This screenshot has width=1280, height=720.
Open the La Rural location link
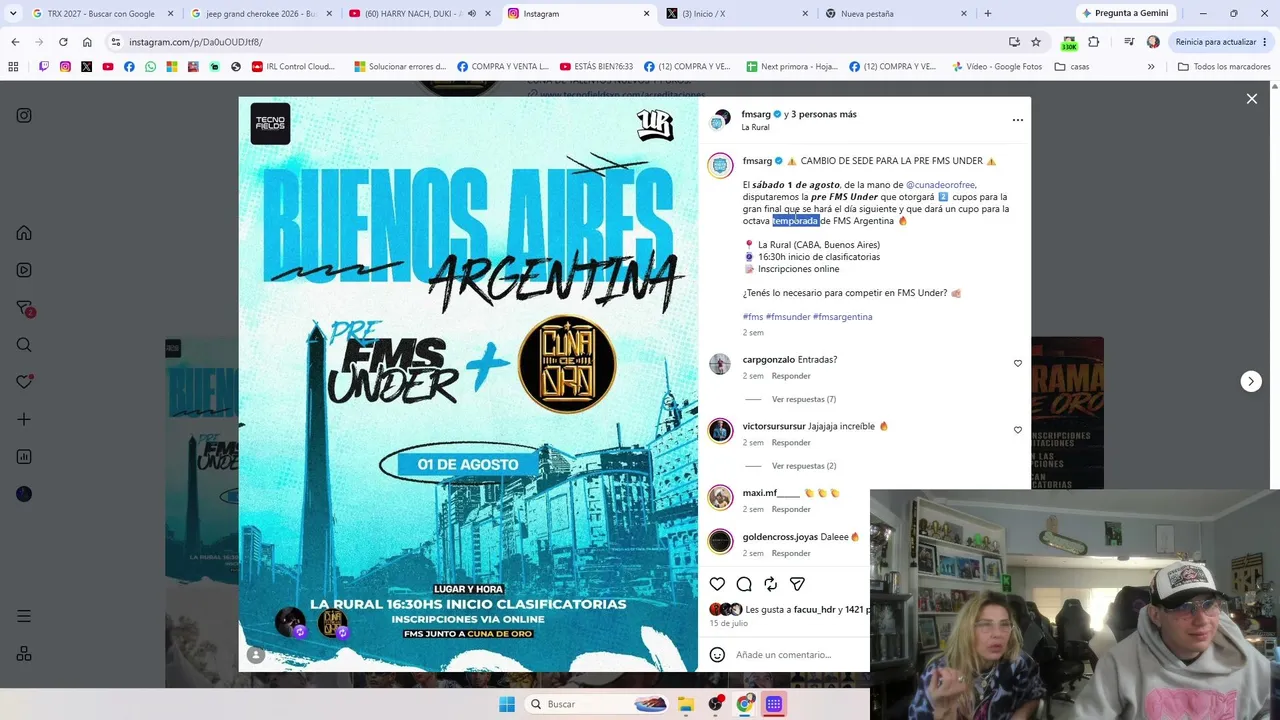755,128
